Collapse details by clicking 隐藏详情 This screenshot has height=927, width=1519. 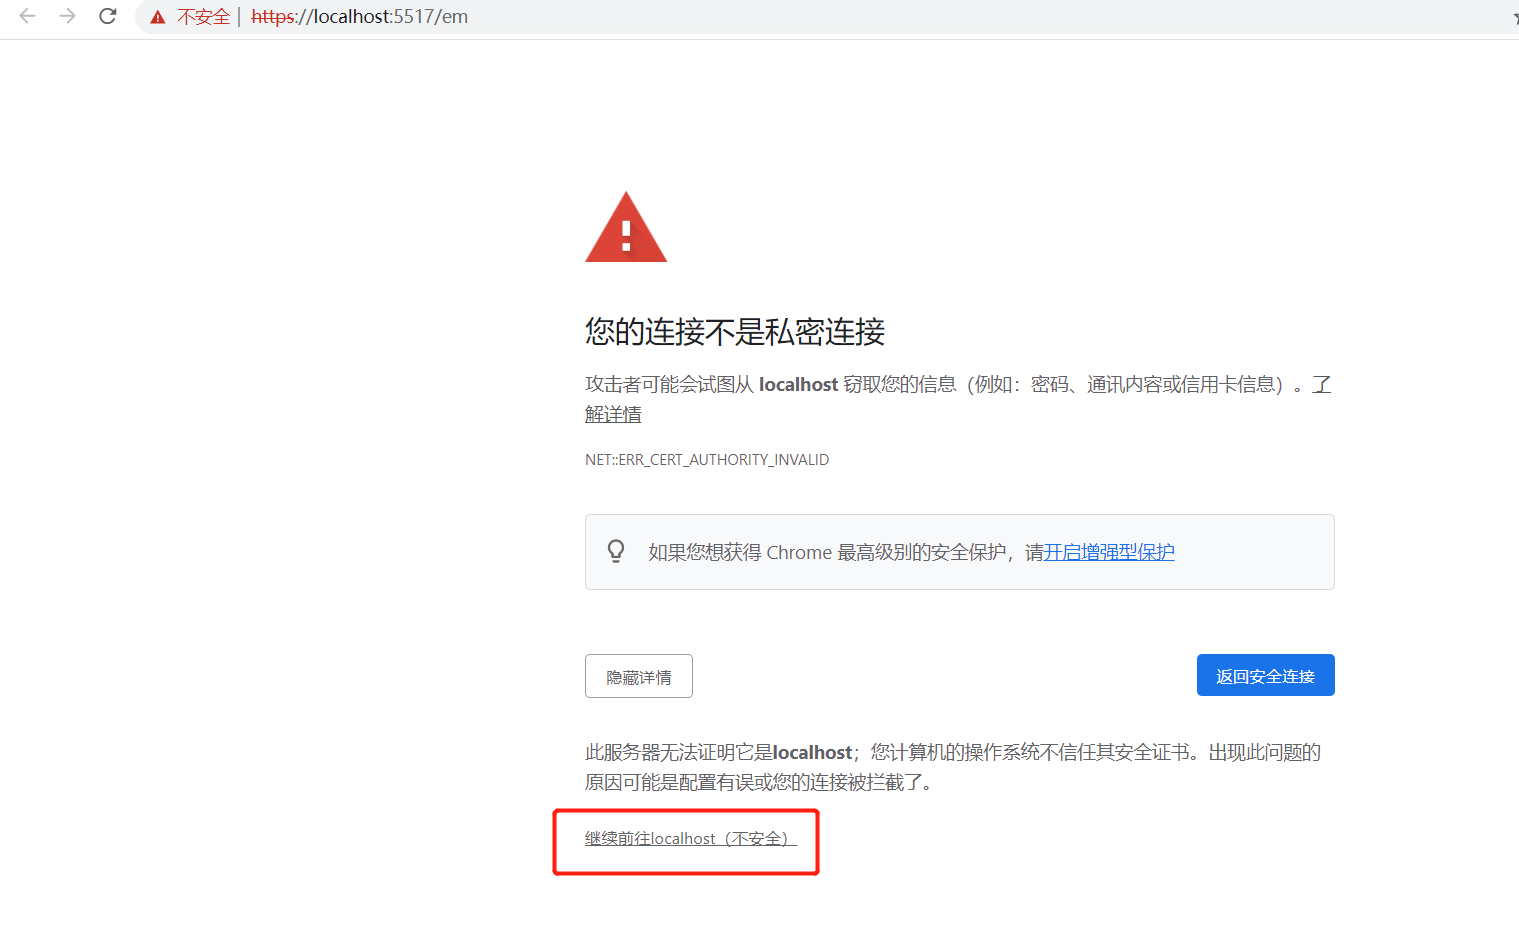tap(638, 675)
